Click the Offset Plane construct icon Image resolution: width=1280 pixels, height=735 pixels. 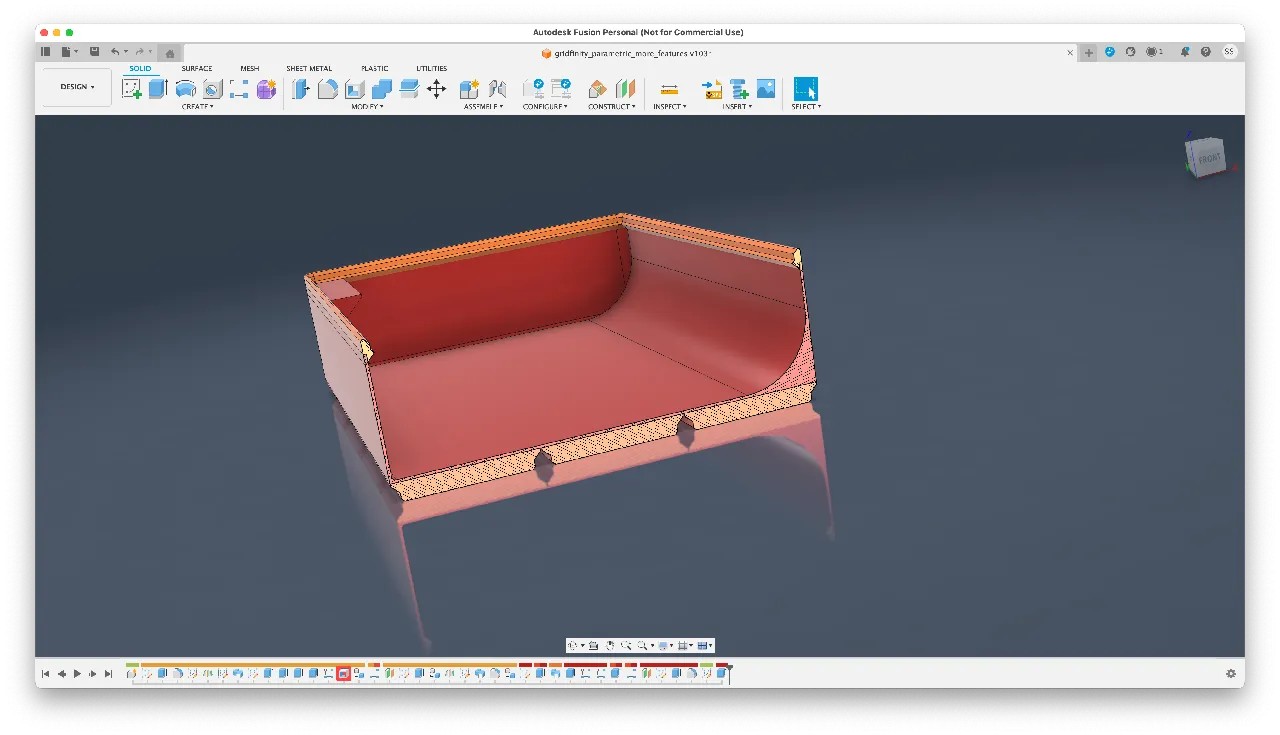pos(597,88)
